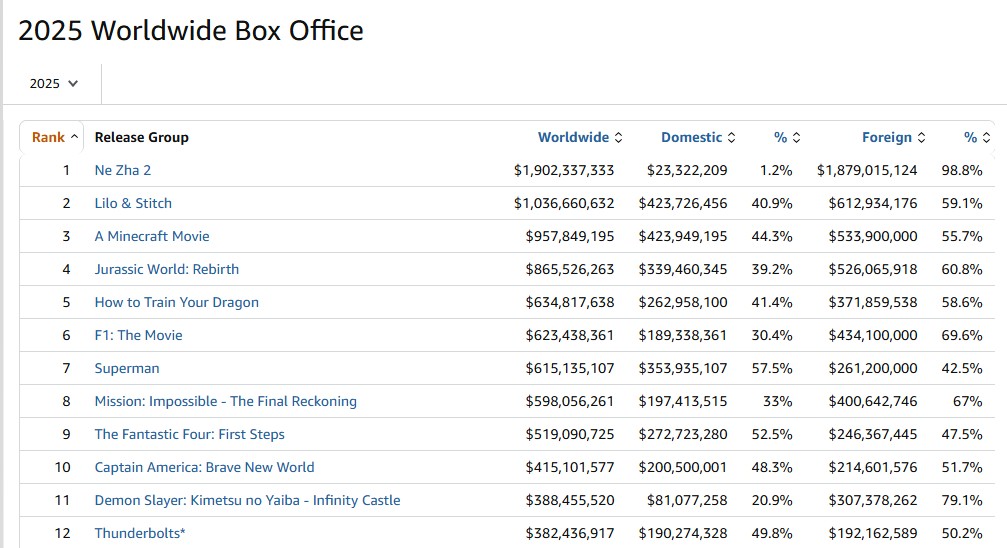Screen dimensions: 1007x548
Task: Select worldwide value $957,849,195
Action: pyautogui.click(x=570, y=236)
